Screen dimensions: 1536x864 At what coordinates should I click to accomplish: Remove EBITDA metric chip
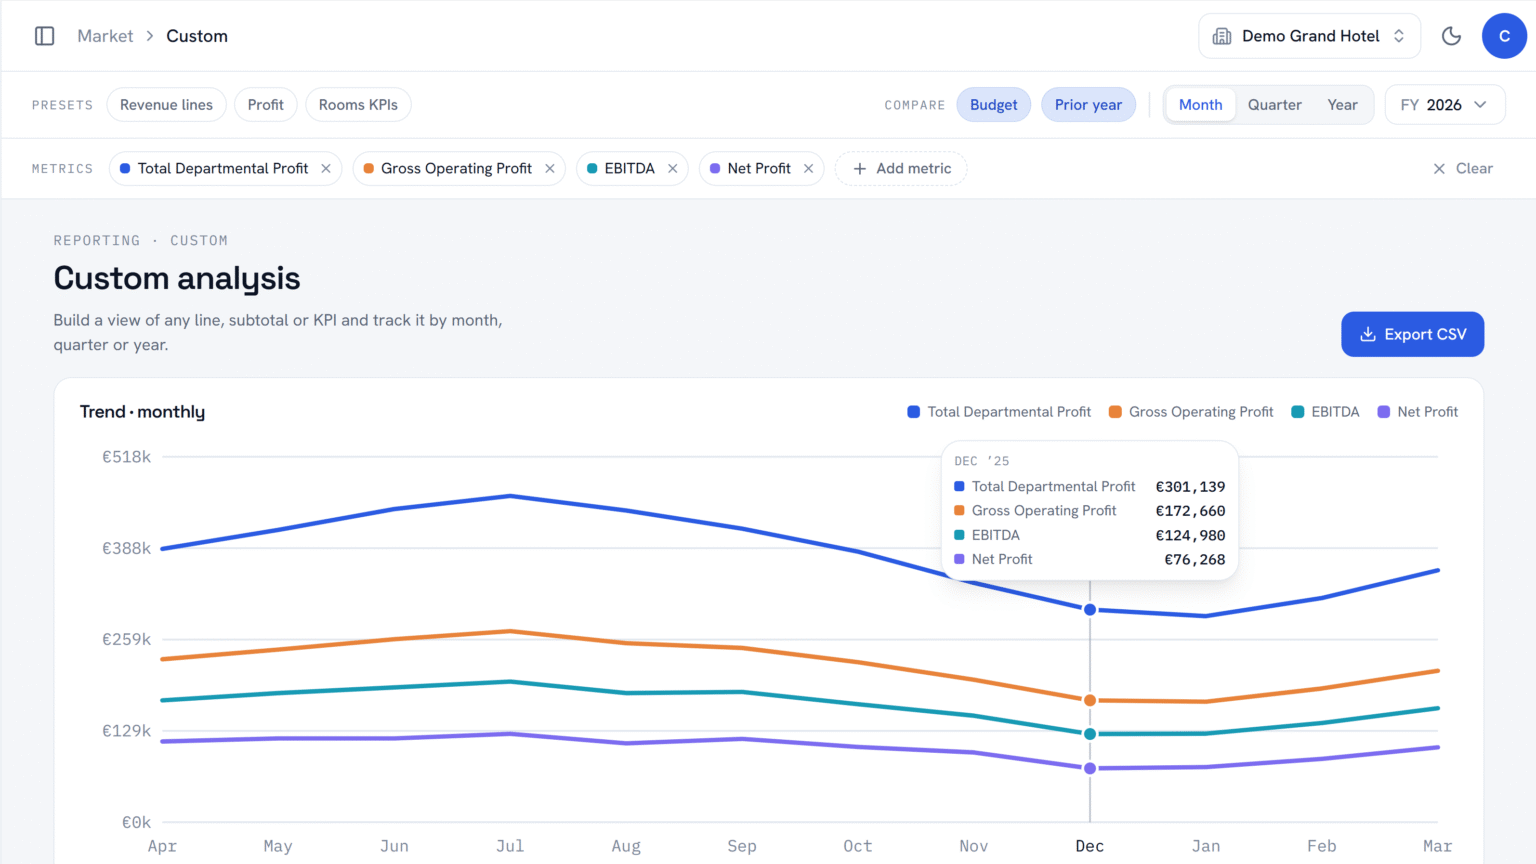click(673, 168)
